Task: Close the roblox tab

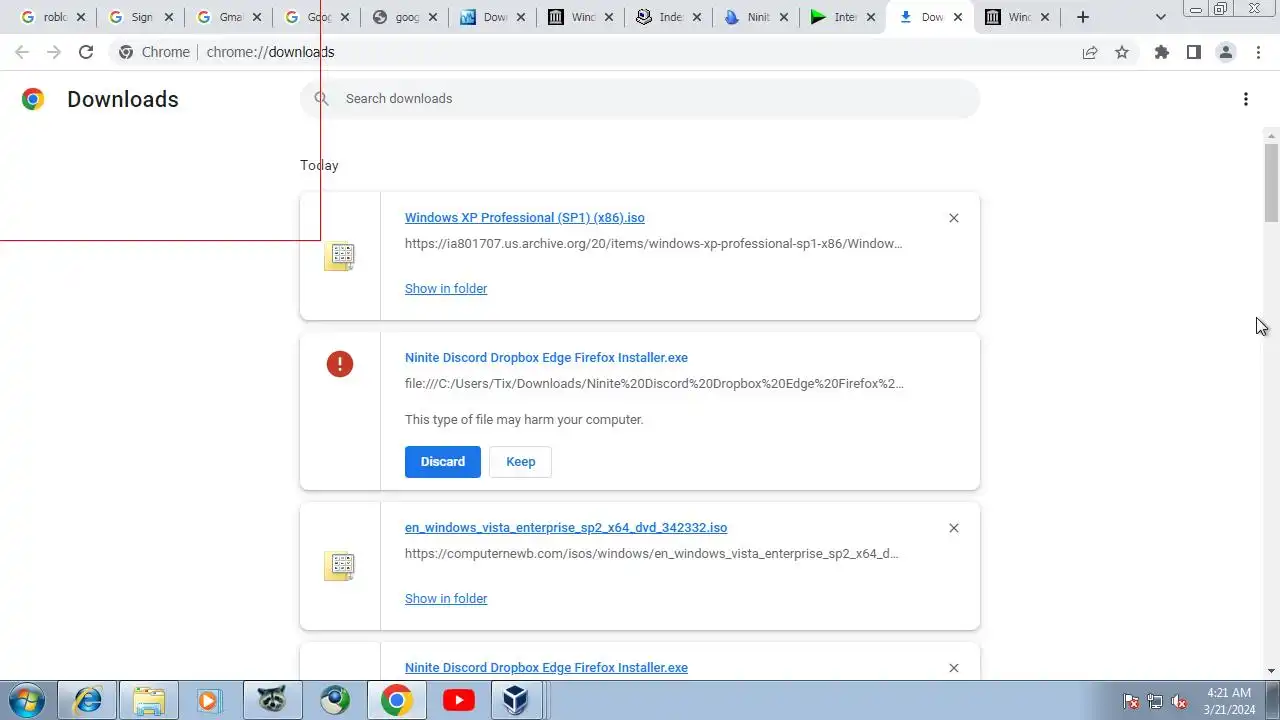Action: 81,17
